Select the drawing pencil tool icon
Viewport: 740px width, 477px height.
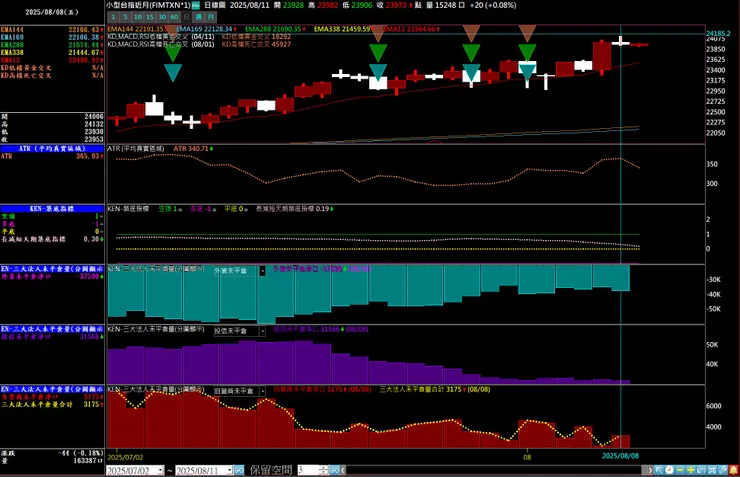(723, 470)
